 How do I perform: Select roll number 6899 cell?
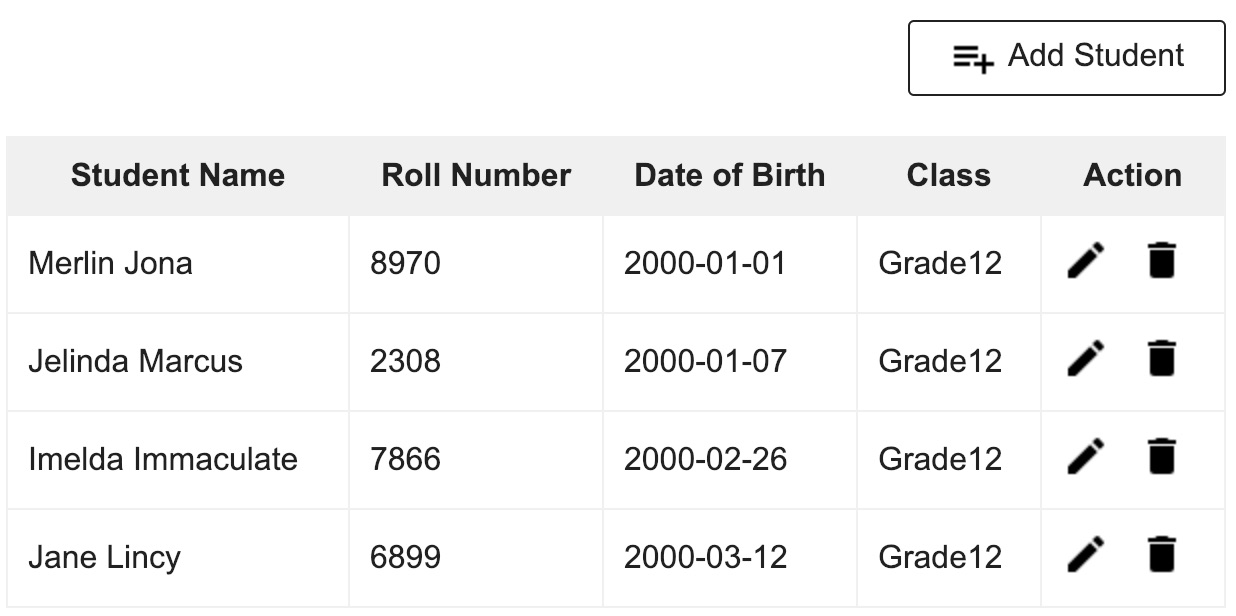[405, 557]
